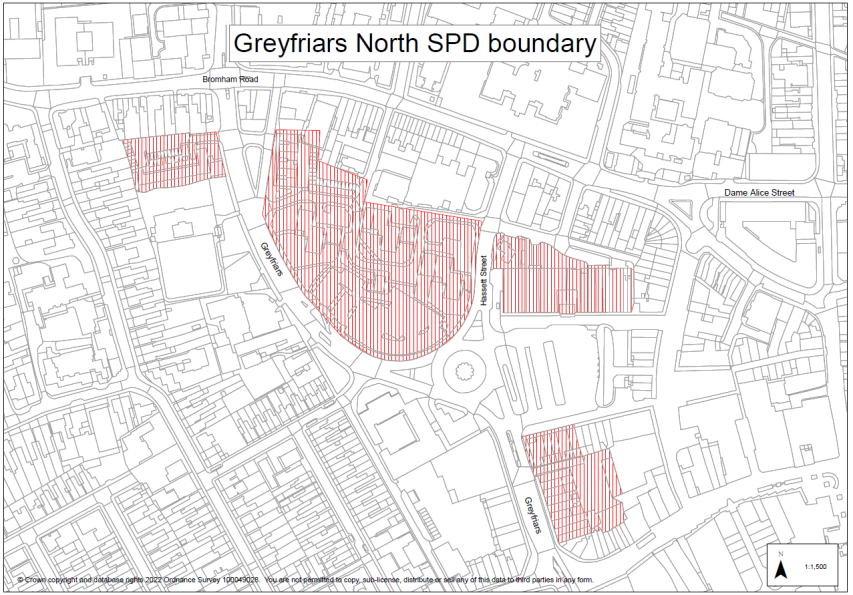Viewport: 853px width, 595px height.
Task: Click the southernmost red hatched area
Action: [x=570, y=480]
